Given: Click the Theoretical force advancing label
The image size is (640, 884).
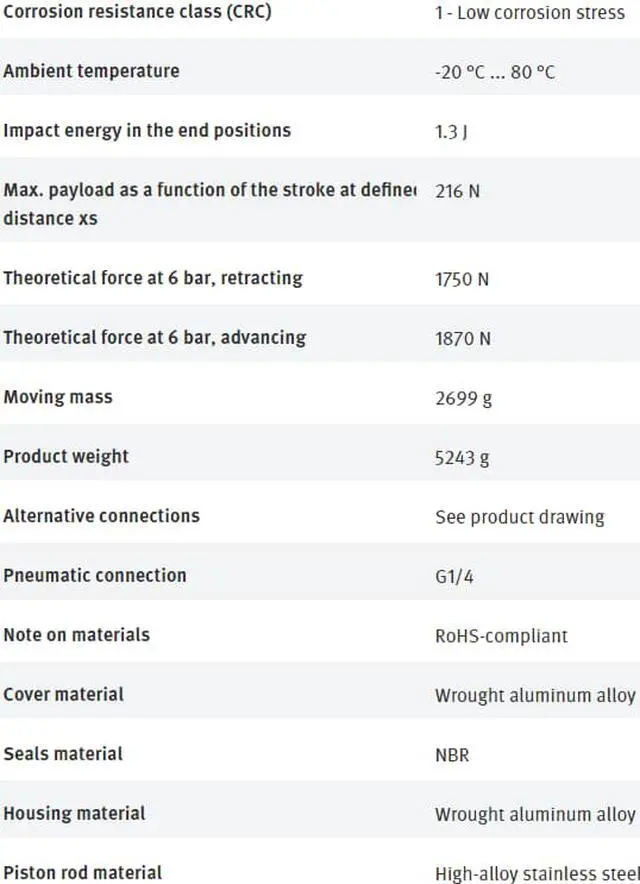Looking at the screenshot, I should pyautogui.click(x=154, y=337).
